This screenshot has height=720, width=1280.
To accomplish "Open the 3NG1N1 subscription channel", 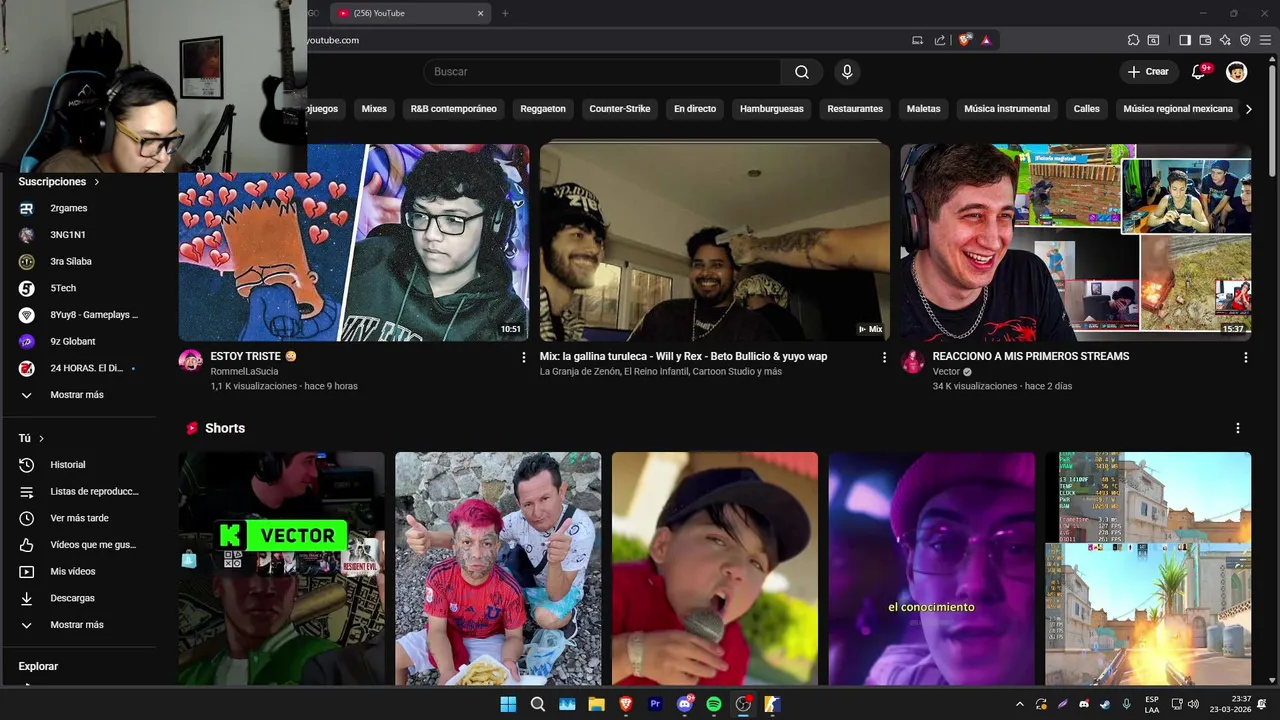I will click(80, 235).
